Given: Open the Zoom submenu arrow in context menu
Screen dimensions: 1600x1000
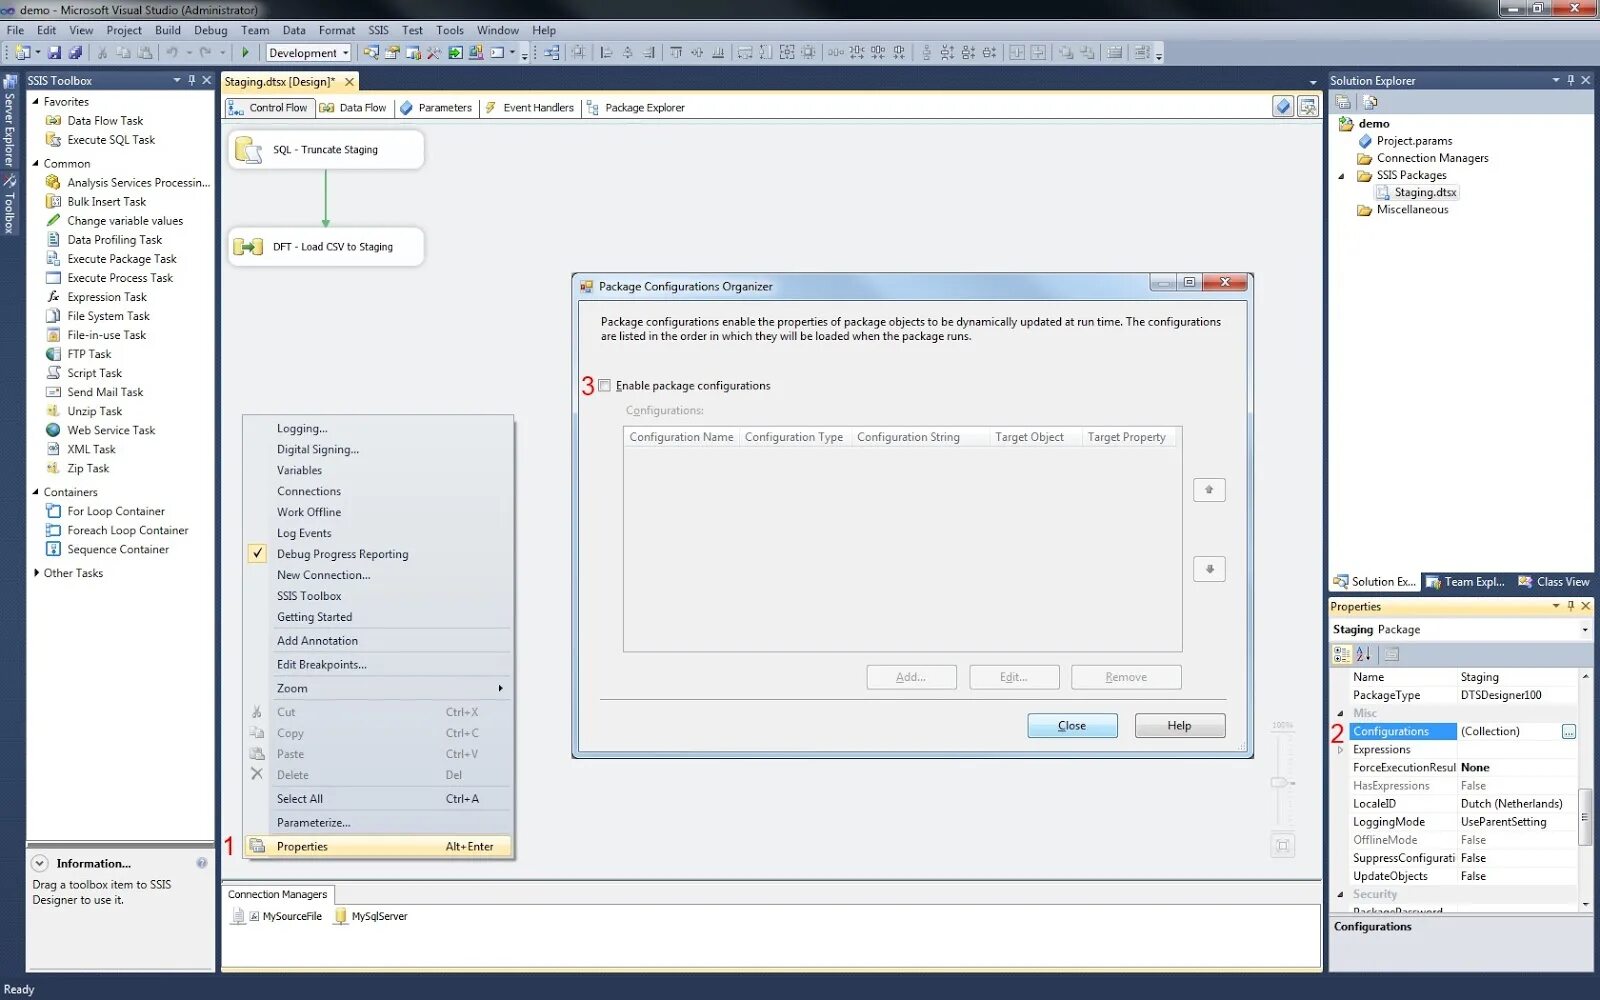Looking at the screenshot, I should [x=500, y=688].
